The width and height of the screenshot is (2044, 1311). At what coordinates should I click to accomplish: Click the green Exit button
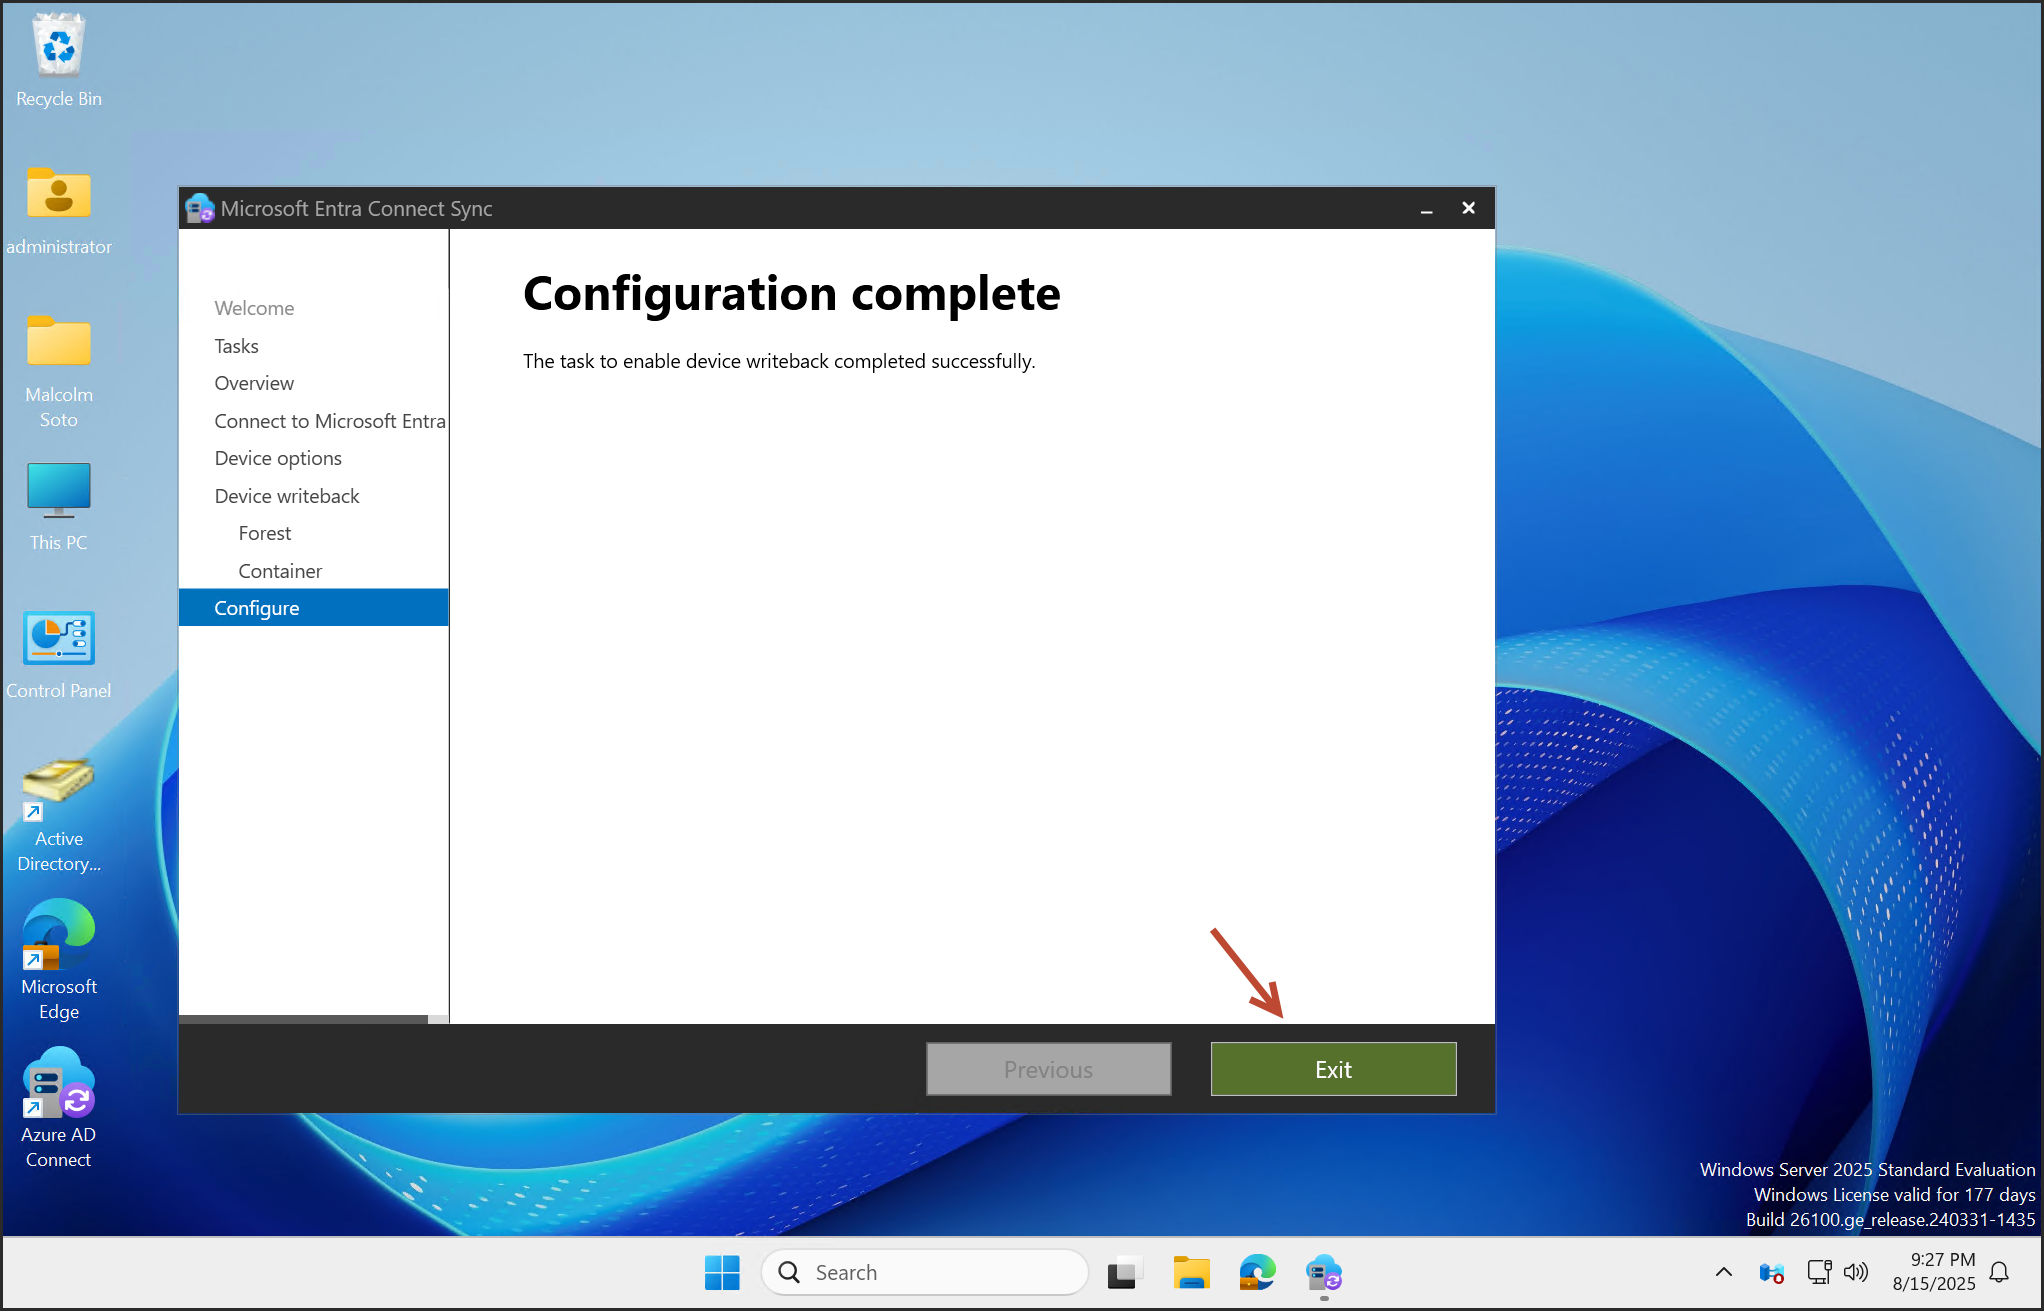1332,1069
